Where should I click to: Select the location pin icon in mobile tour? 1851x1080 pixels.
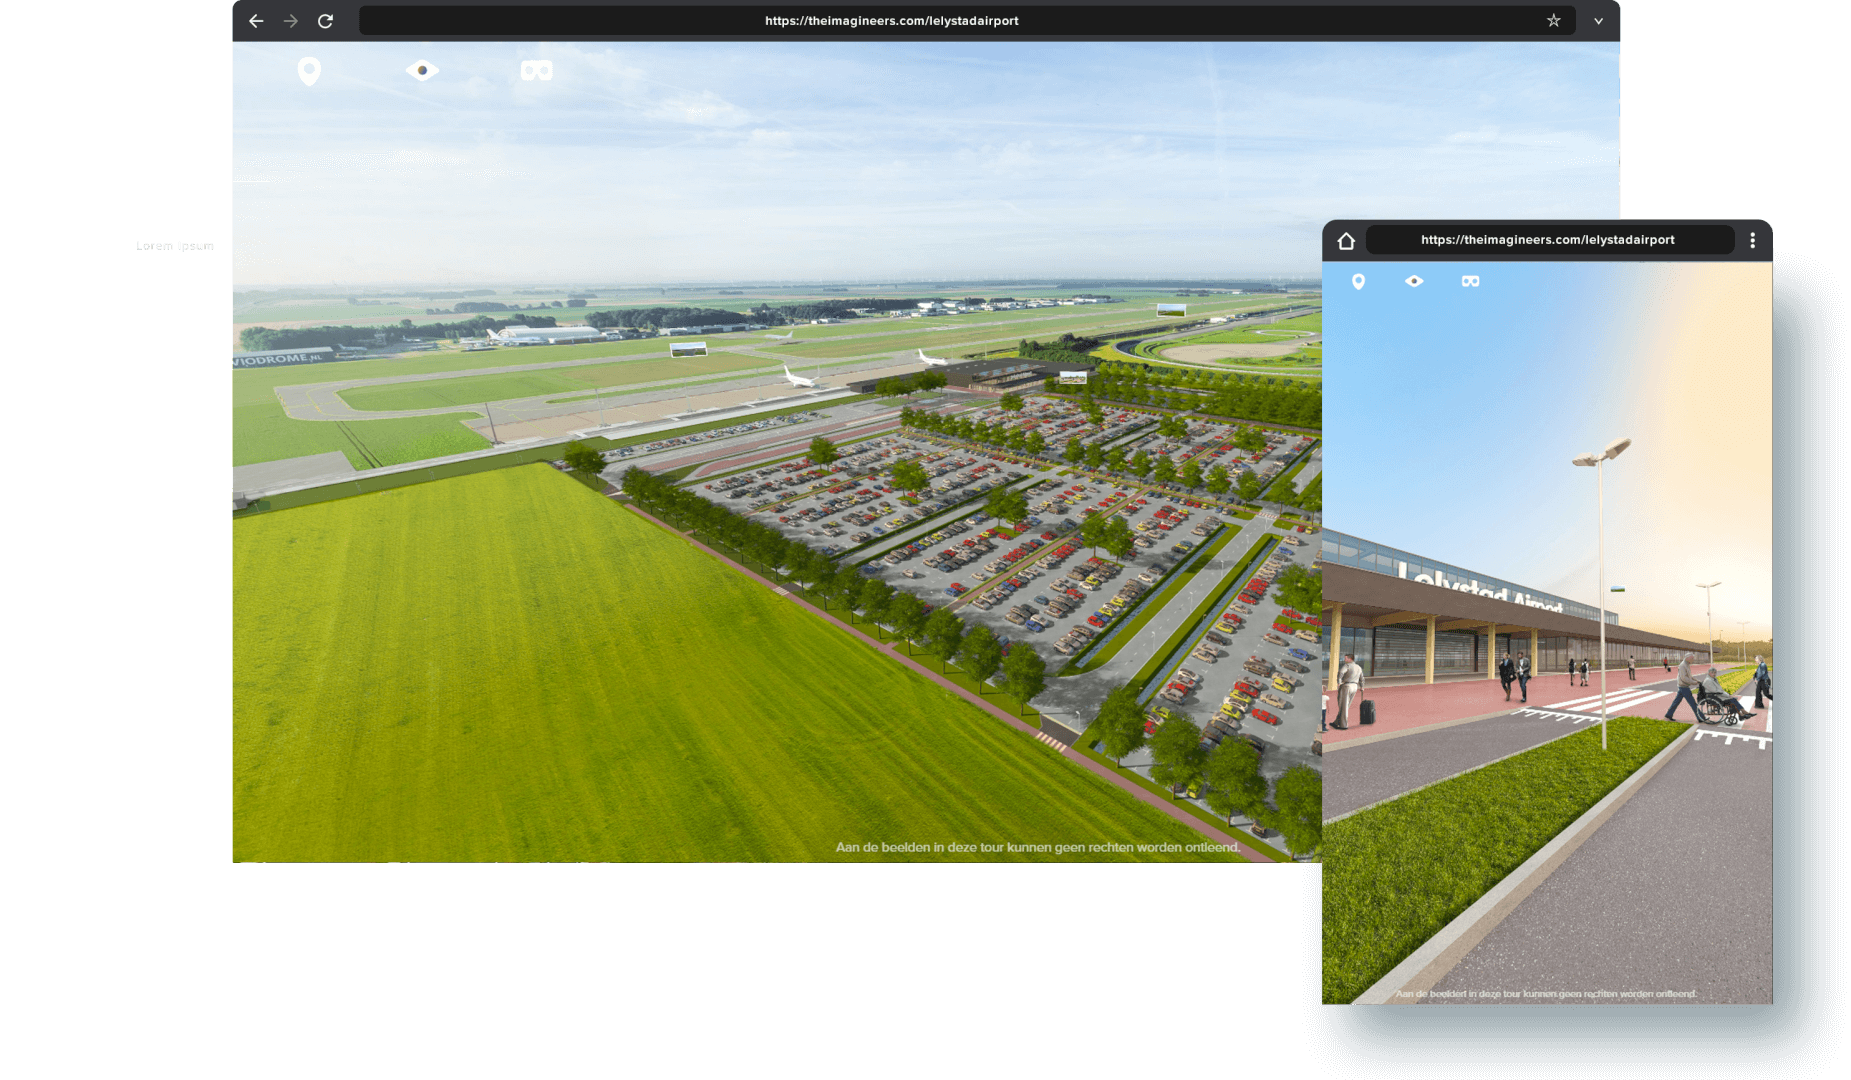pyautogui.click(x=1360, y=282)
